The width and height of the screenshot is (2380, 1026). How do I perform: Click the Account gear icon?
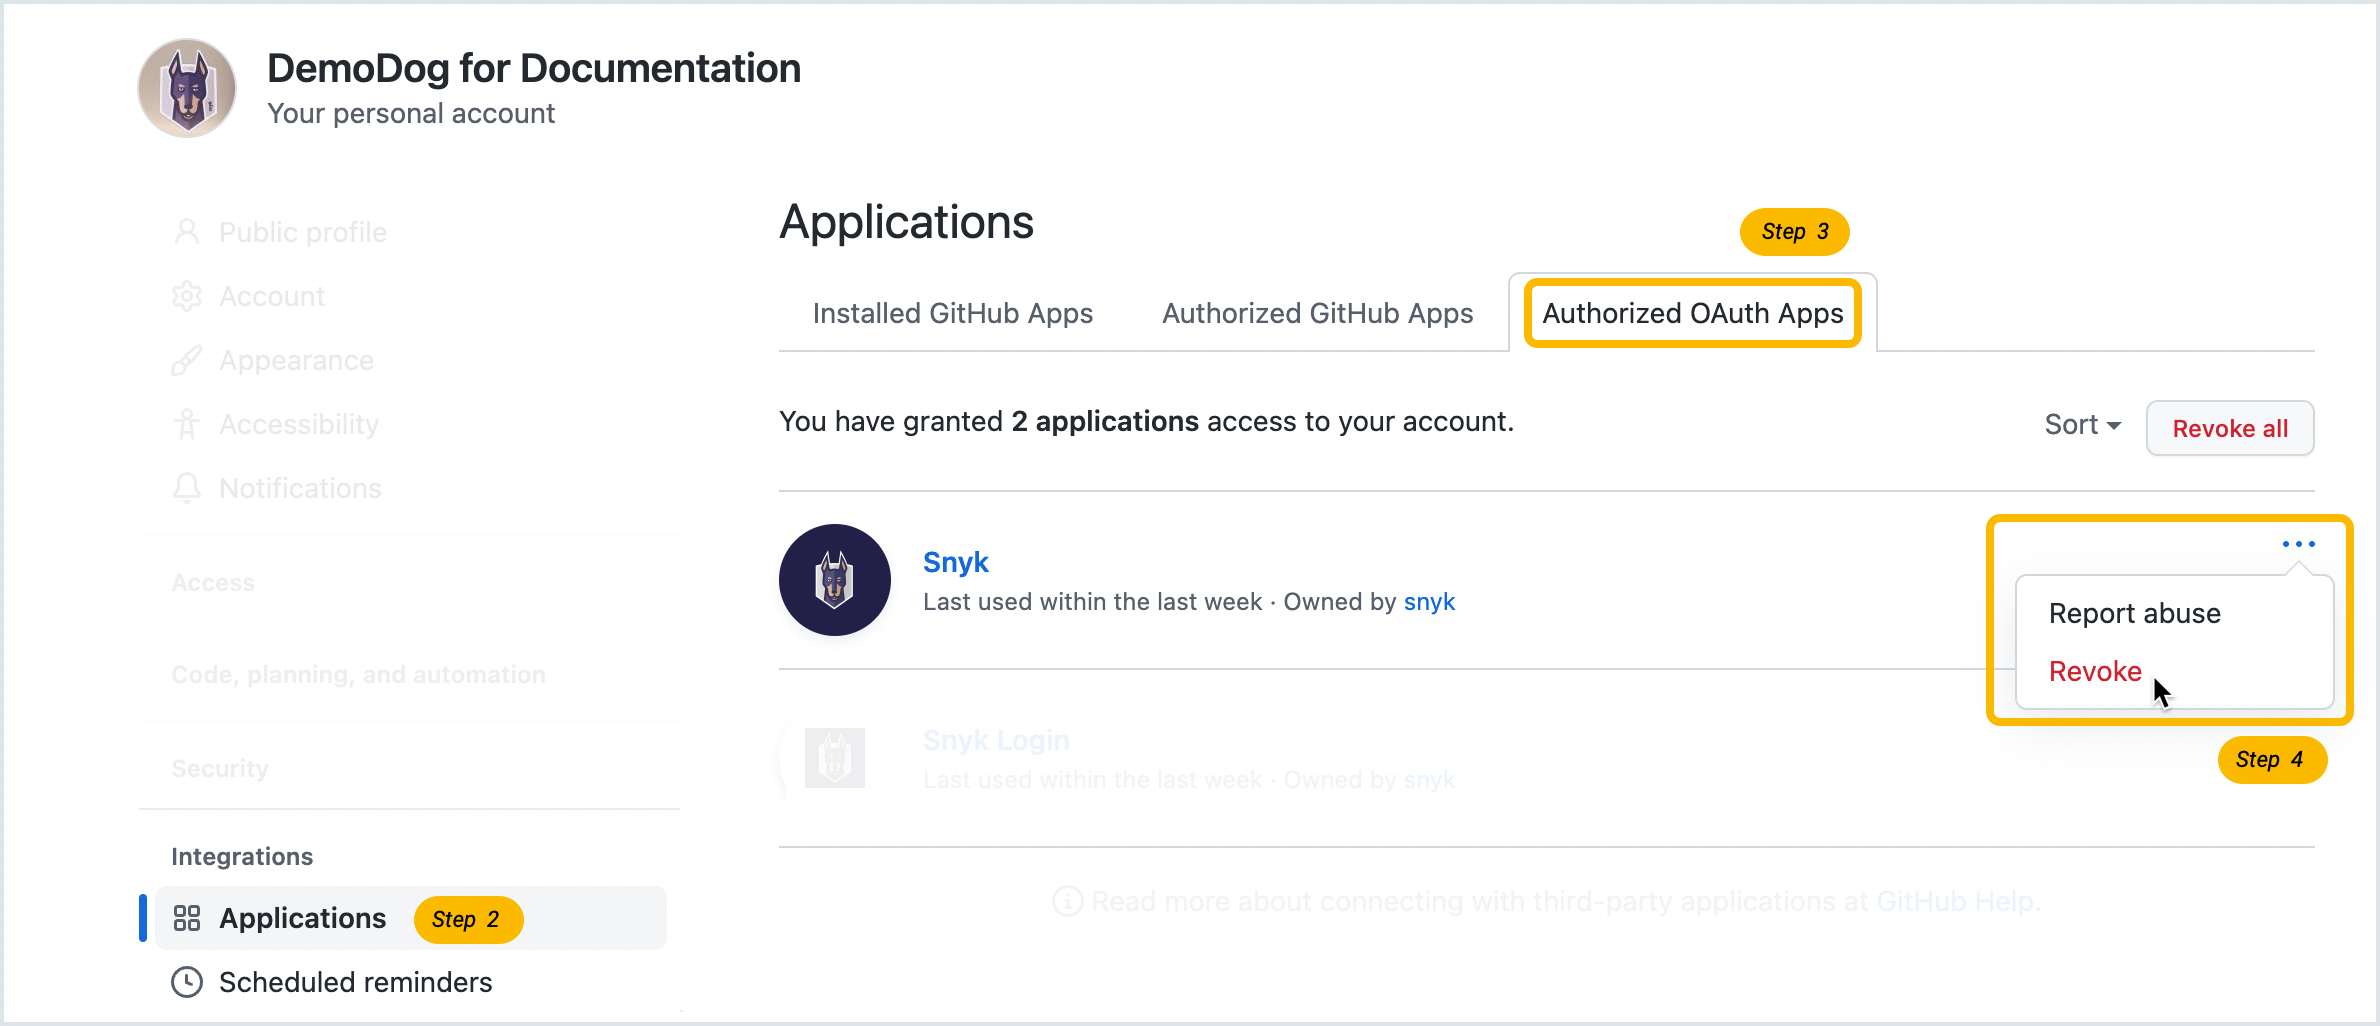tap(187, 295)
